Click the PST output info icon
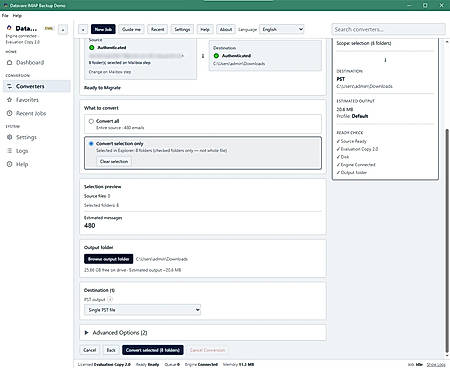 pyautogui.click(x=110, y=299)
